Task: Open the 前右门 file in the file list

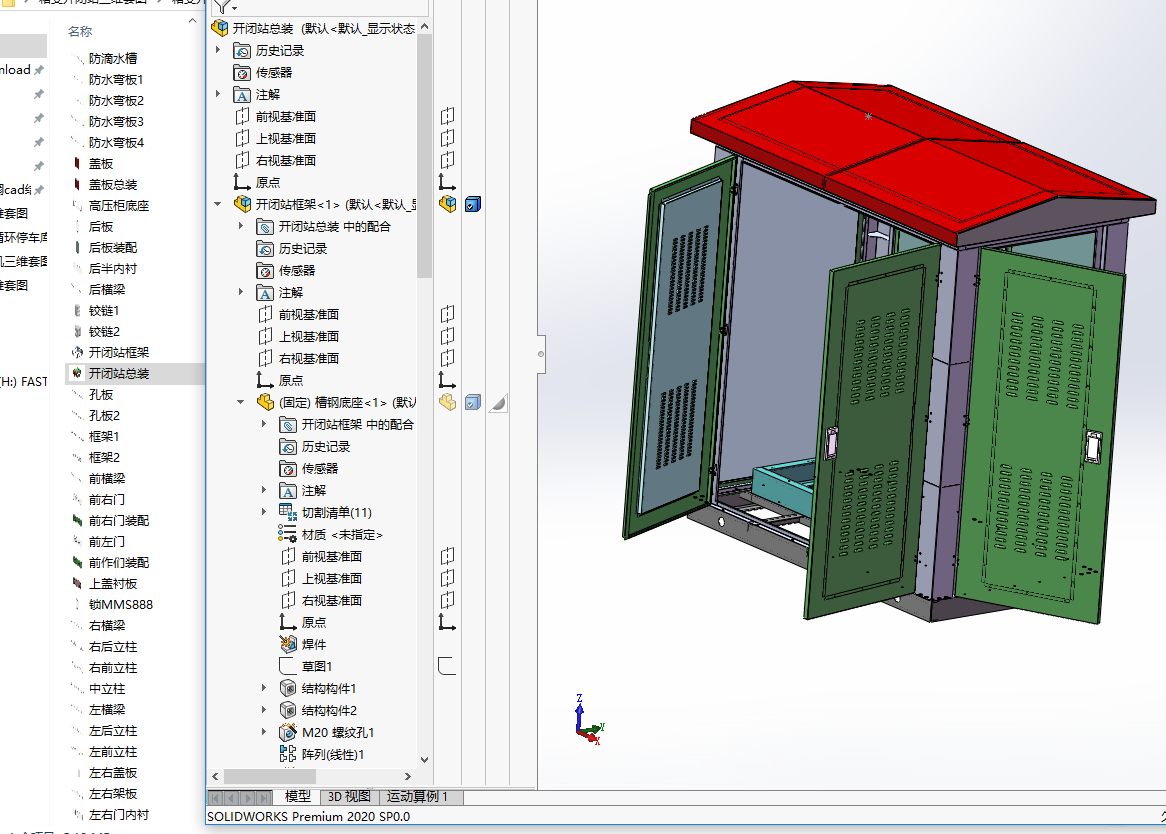Action: tap(106, 499)
